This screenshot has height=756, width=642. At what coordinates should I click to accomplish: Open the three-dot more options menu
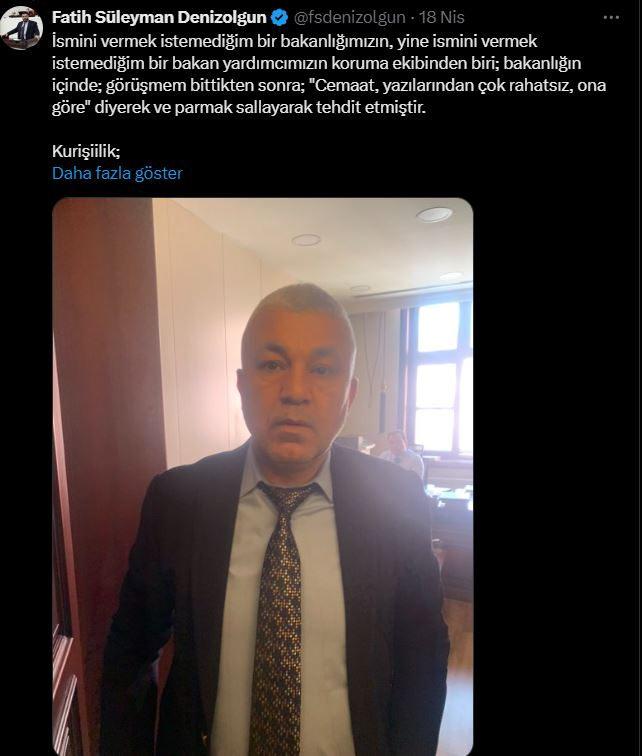point(611,18)
